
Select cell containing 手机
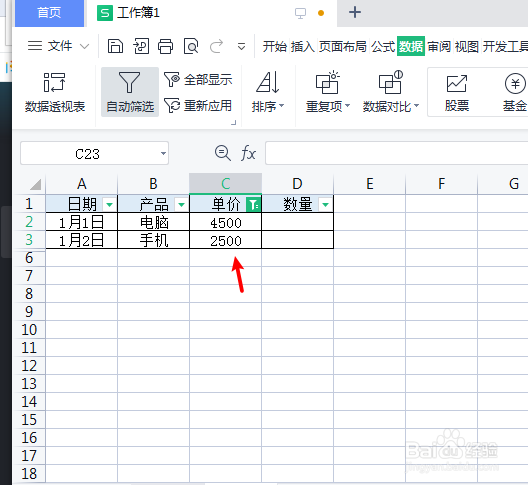coord(154,240)
